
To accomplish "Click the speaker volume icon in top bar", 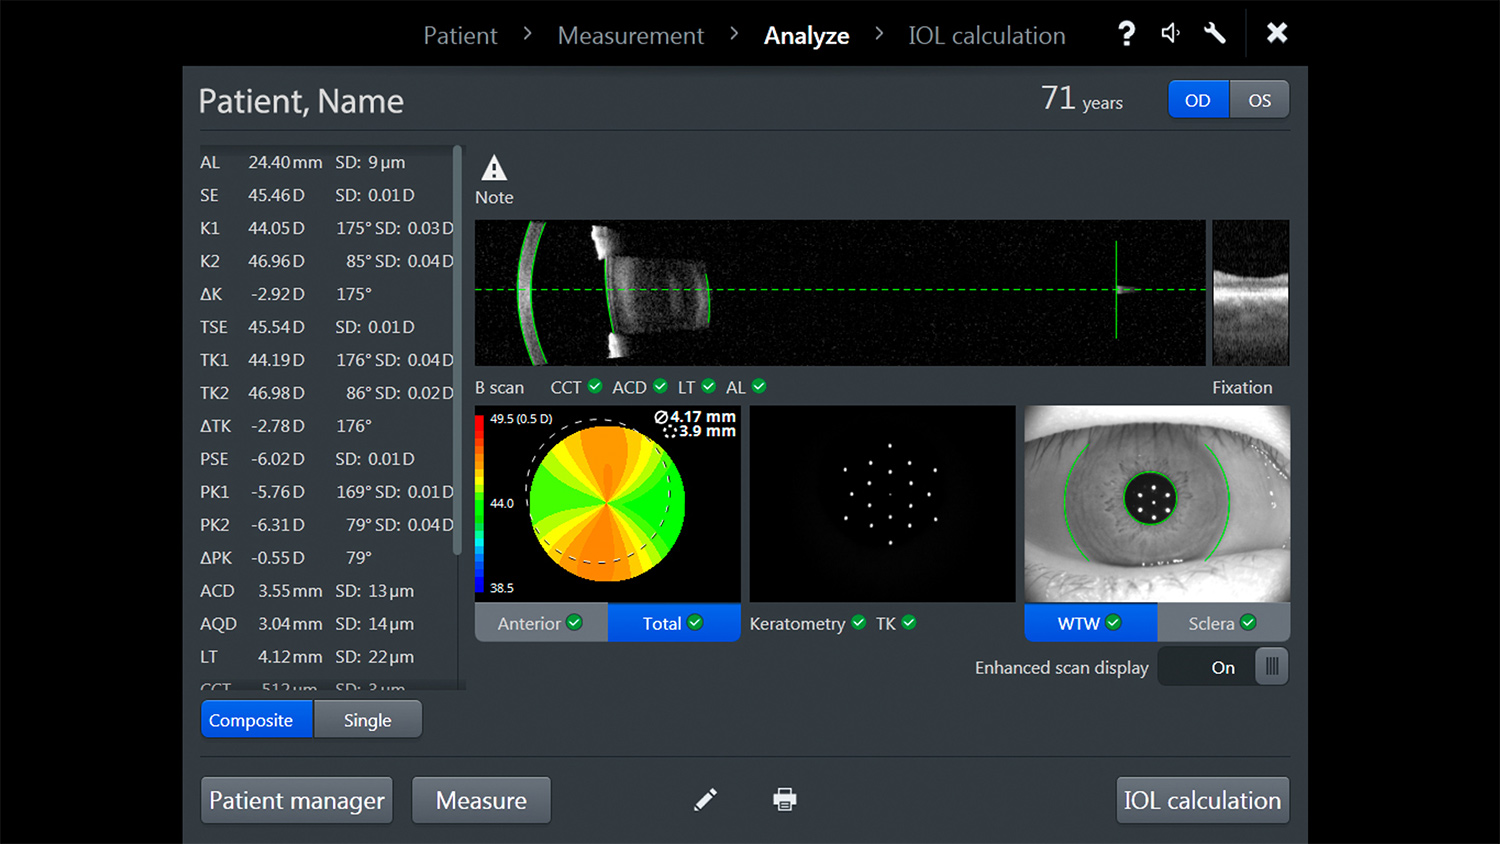I will pyautogui.click(x=1170, y=33).
